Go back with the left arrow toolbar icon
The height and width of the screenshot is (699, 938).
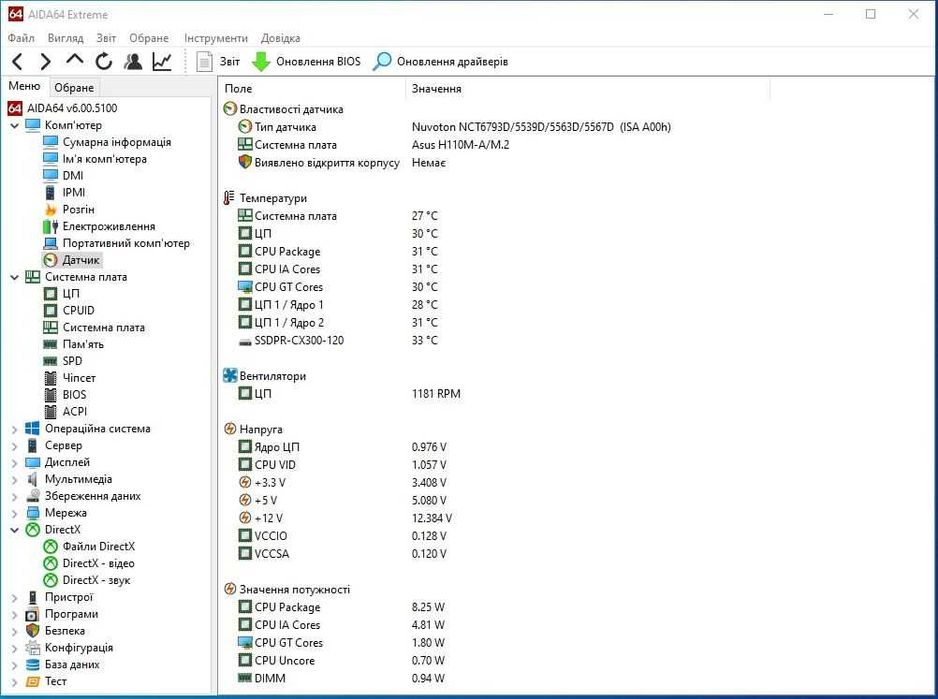(x=18, y=61)
